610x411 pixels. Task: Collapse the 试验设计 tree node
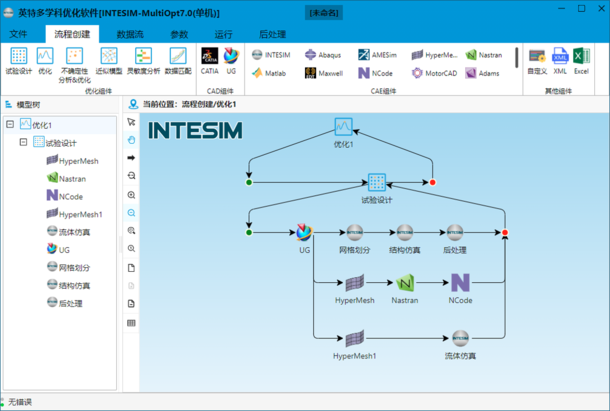23,142
